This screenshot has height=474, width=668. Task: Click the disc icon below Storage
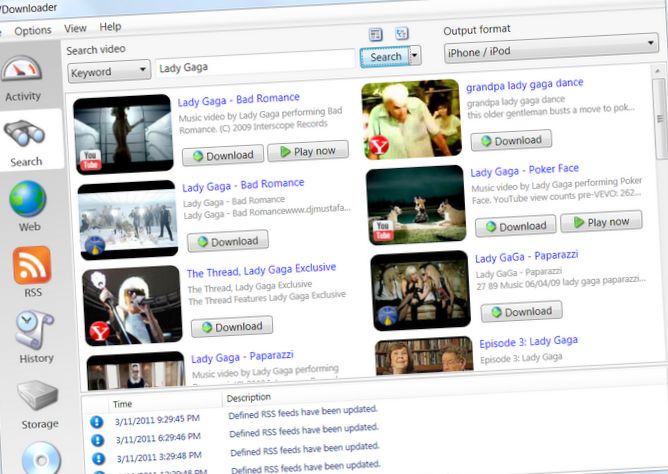[x=41, y=459]
